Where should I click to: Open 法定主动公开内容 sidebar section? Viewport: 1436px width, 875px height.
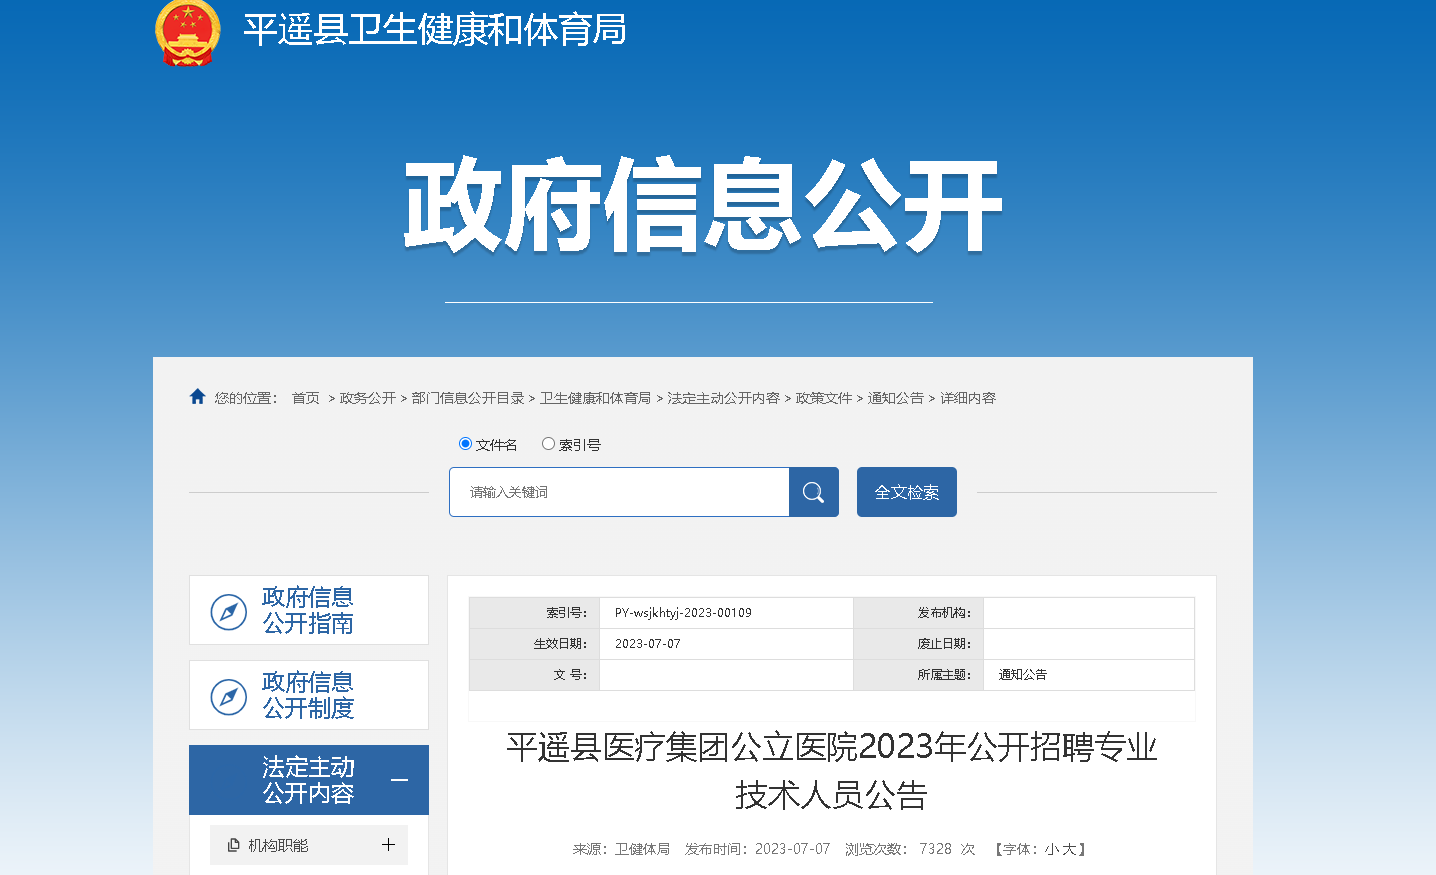pyautogui.click(x=309, y=780)
